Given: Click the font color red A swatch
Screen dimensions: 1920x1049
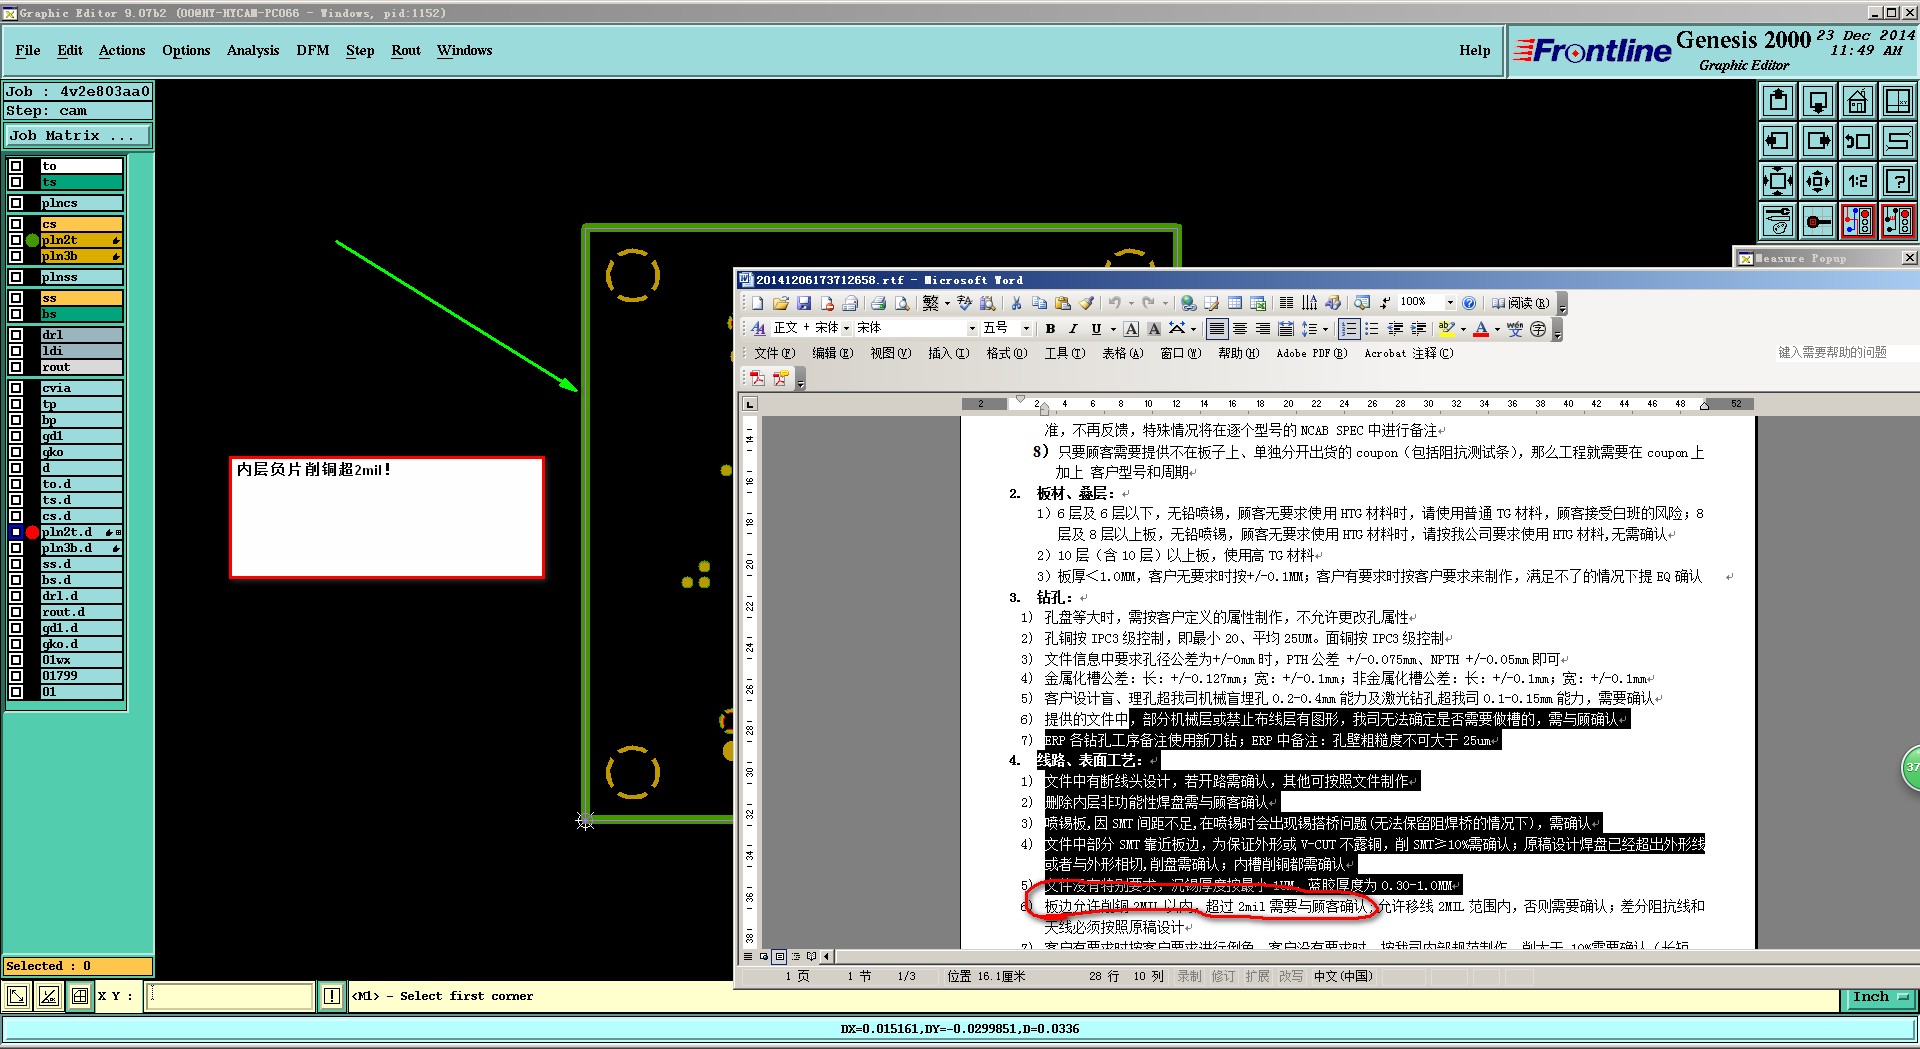Looking at the screenshot, I should [1481, 329].
